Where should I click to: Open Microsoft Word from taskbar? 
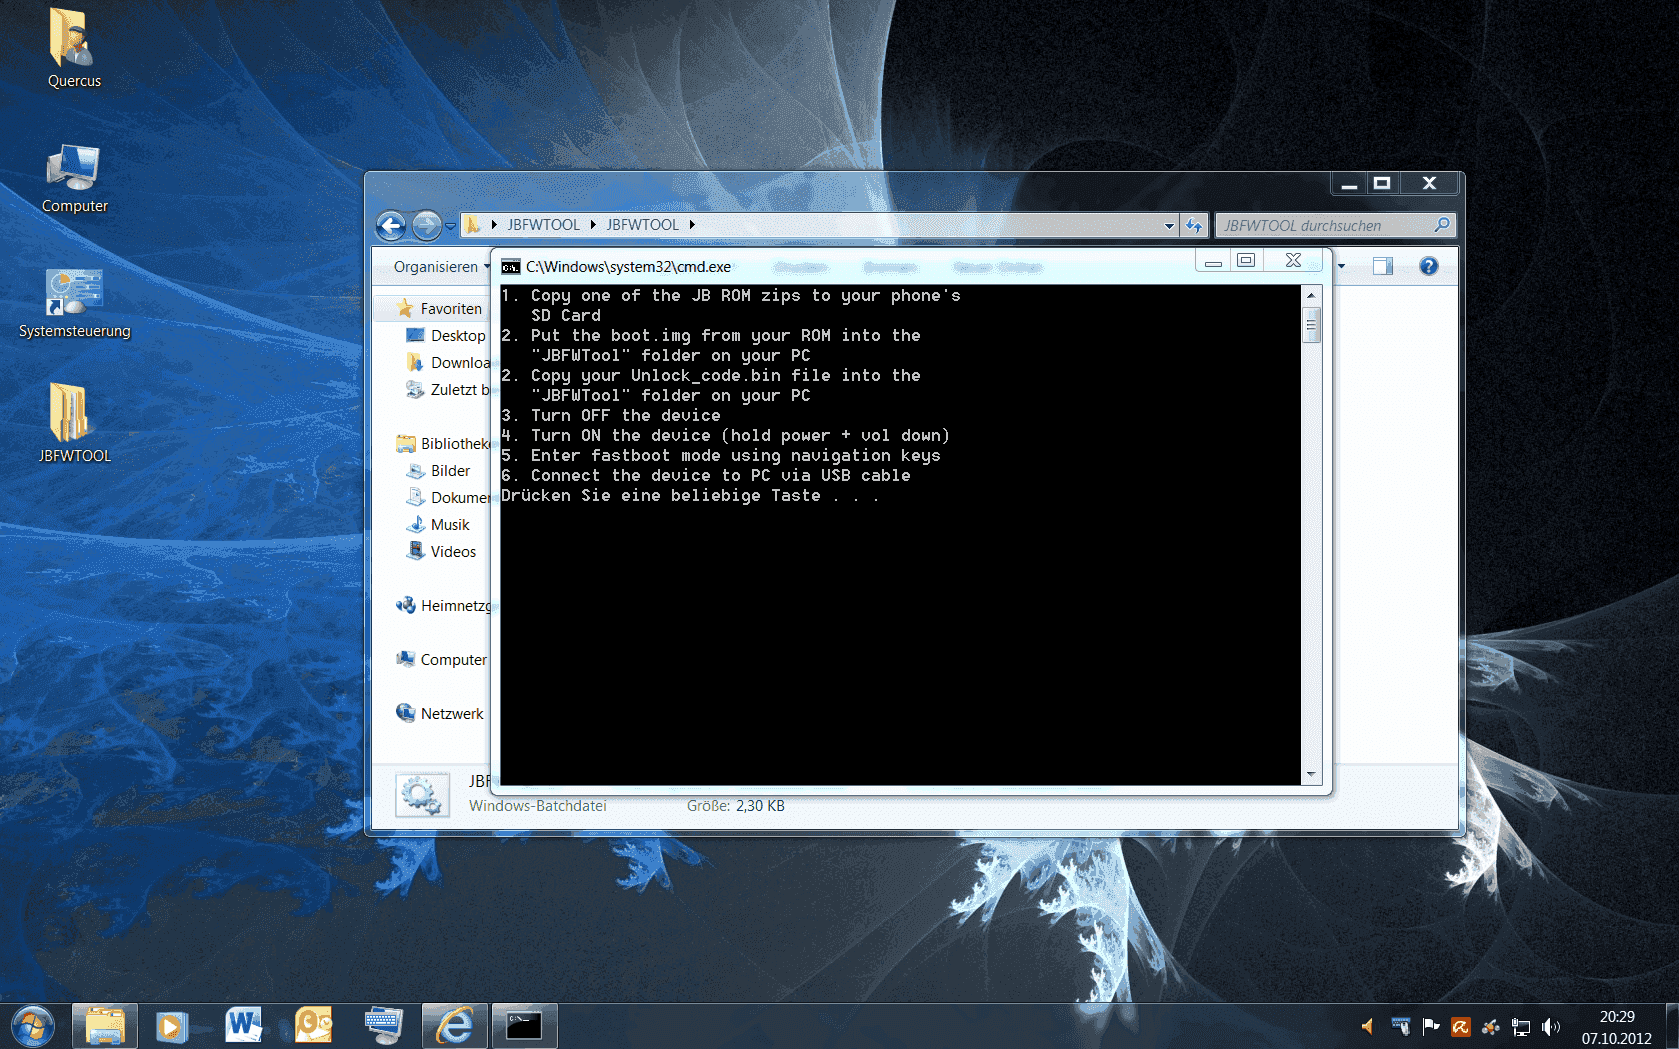tap(243, 1026)
